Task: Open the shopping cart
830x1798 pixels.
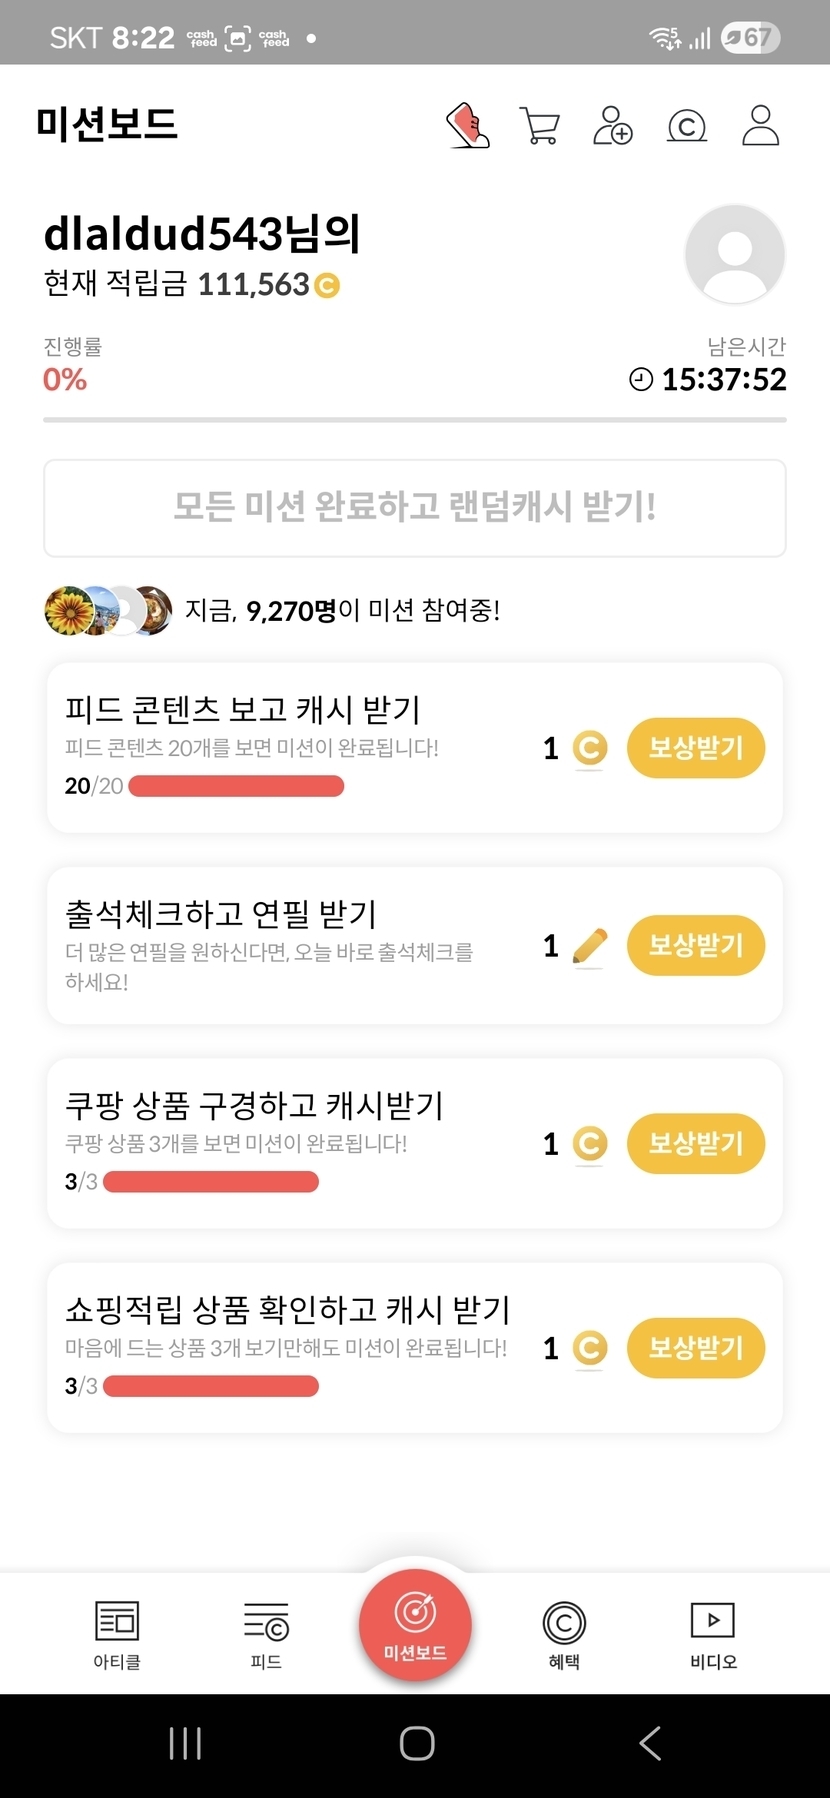Action: pyautogui.click(x=540, y=126)
